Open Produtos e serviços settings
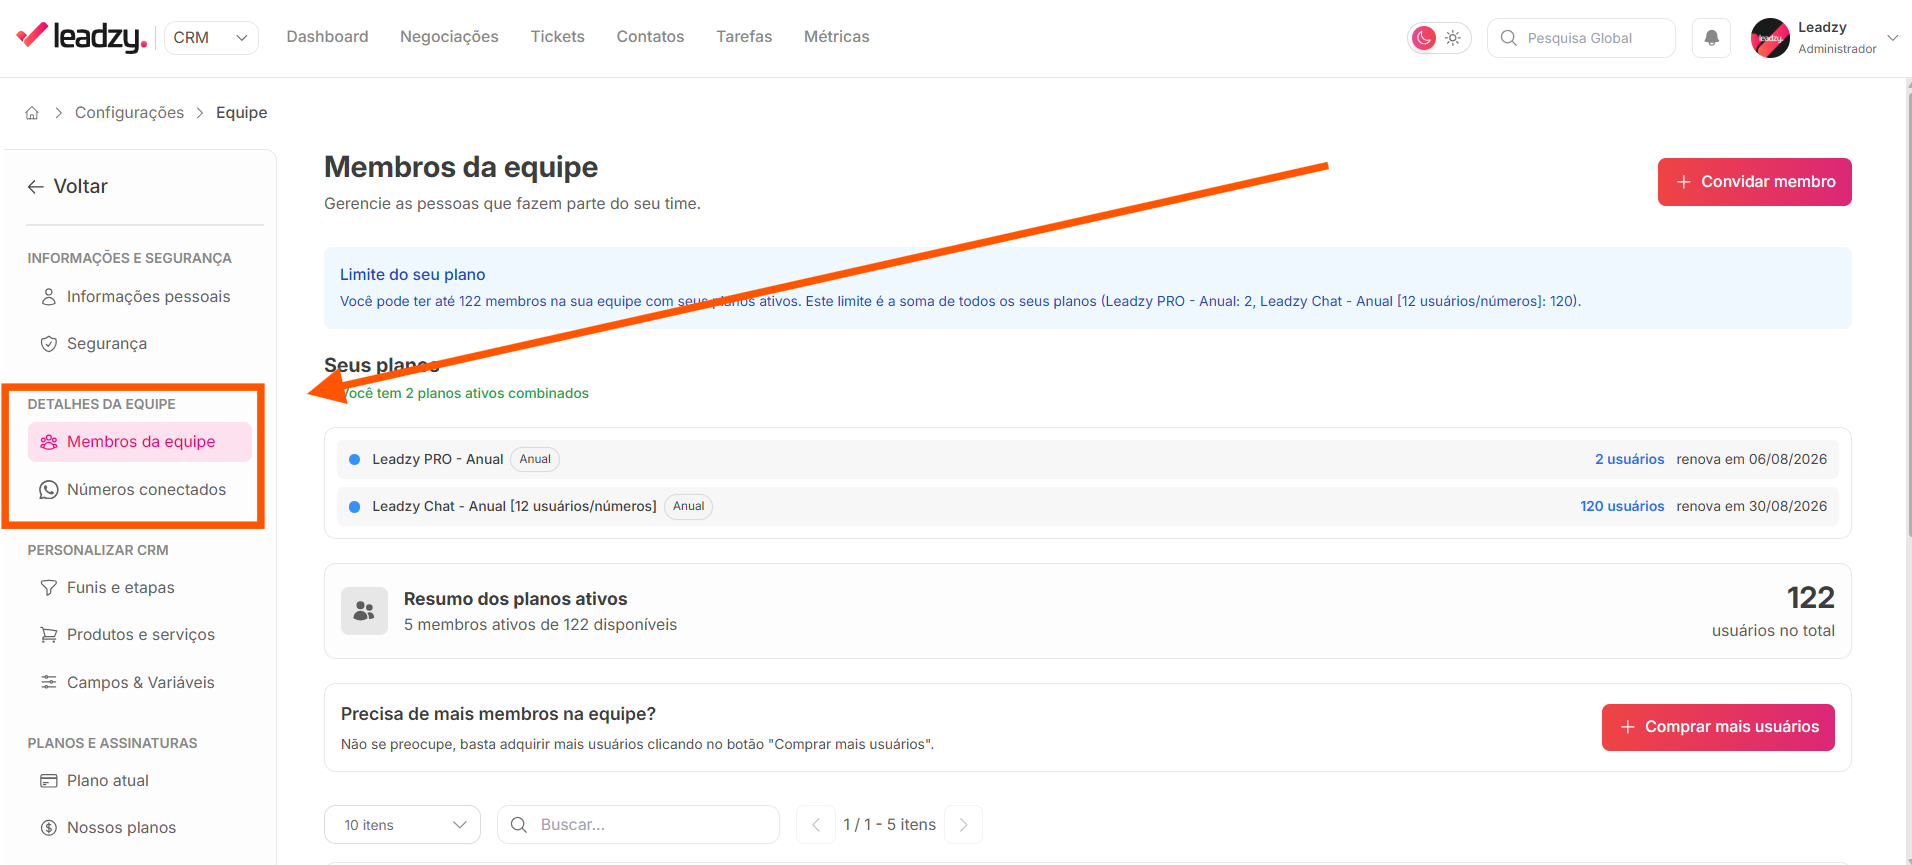 tap(139, 635)
